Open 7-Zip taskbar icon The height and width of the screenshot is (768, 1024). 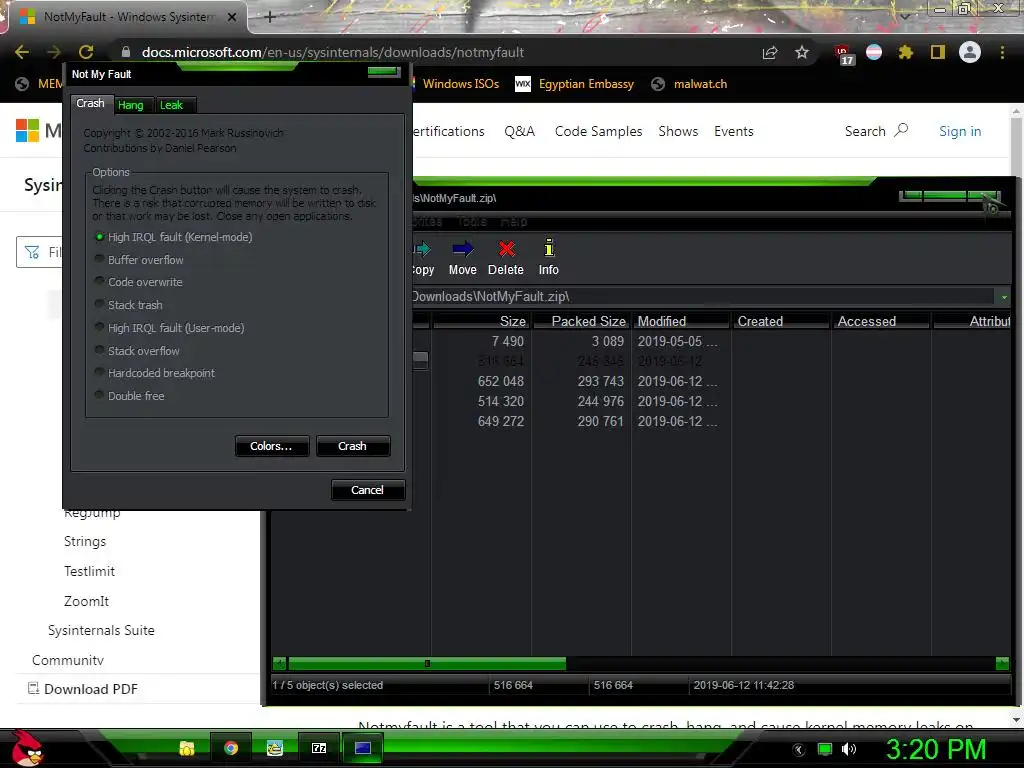pos(319,748)
